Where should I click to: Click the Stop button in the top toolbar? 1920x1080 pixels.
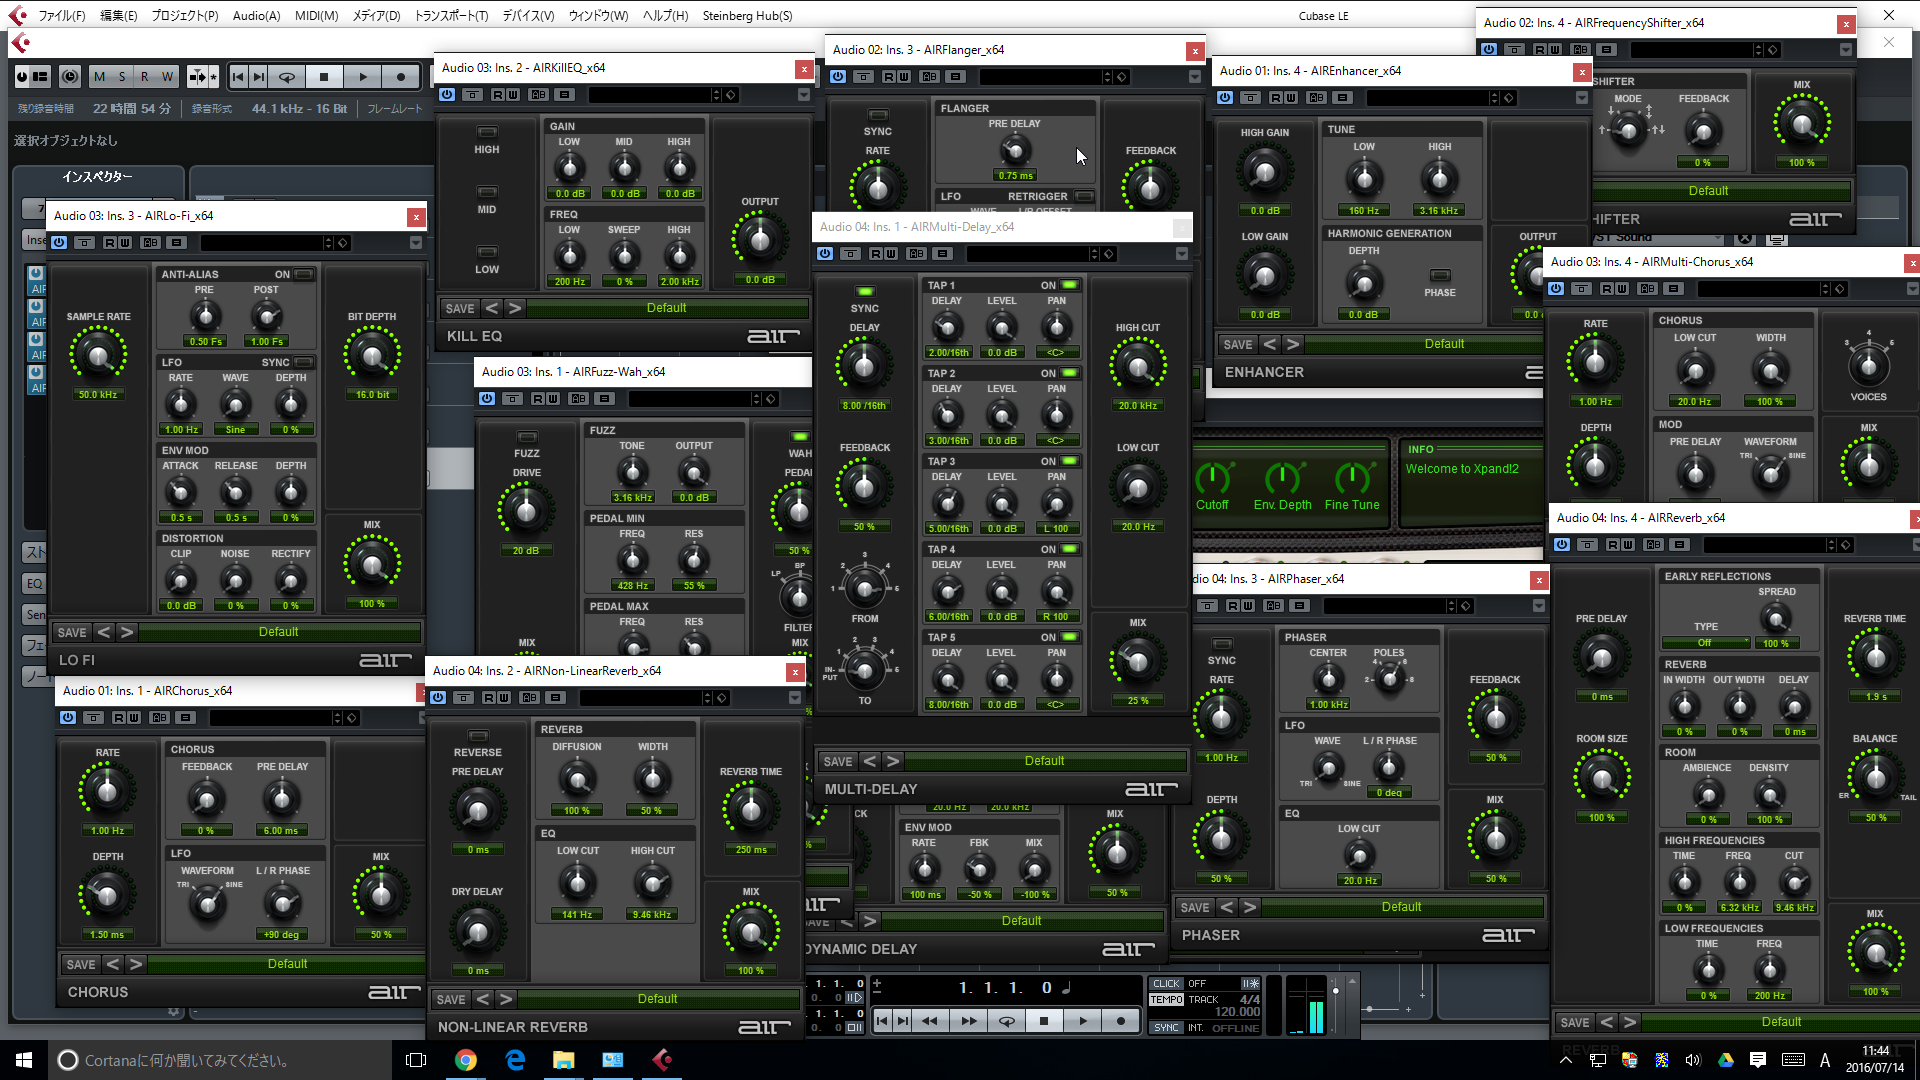pos(324,76)
